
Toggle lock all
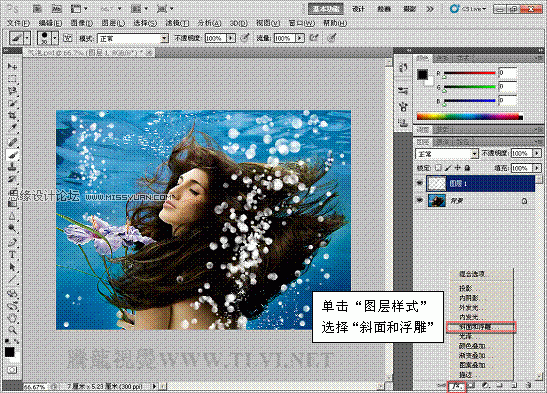(x=467, y=168)
